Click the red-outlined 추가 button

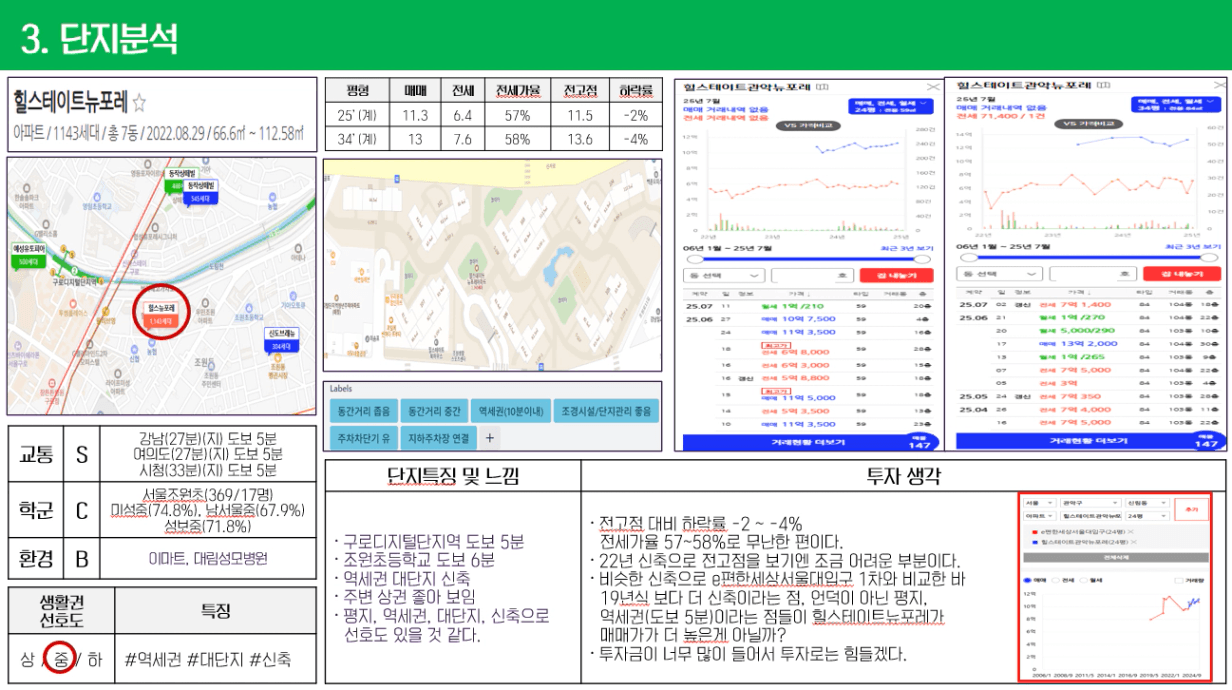[x=1192, y=510]
